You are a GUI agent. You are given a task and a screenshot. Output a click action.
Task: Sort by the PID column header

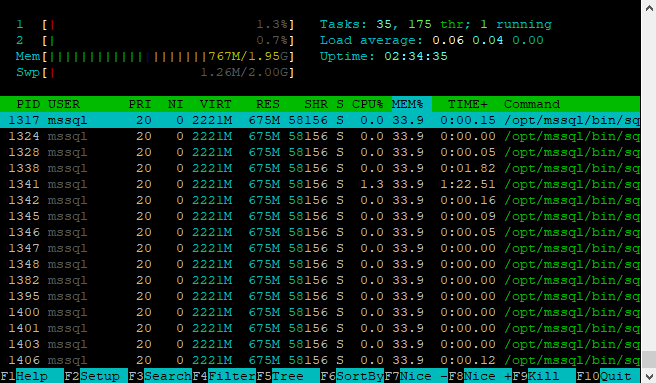(x=28, y=104)
